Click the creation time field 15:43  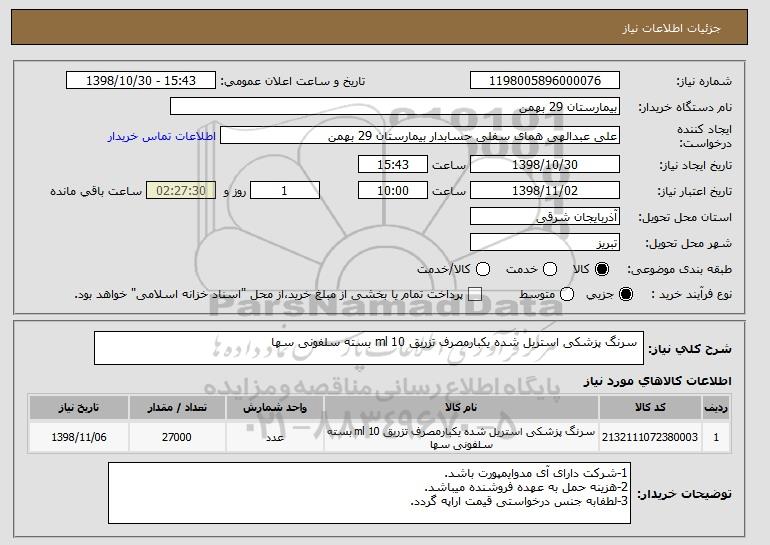coord(393,164)
